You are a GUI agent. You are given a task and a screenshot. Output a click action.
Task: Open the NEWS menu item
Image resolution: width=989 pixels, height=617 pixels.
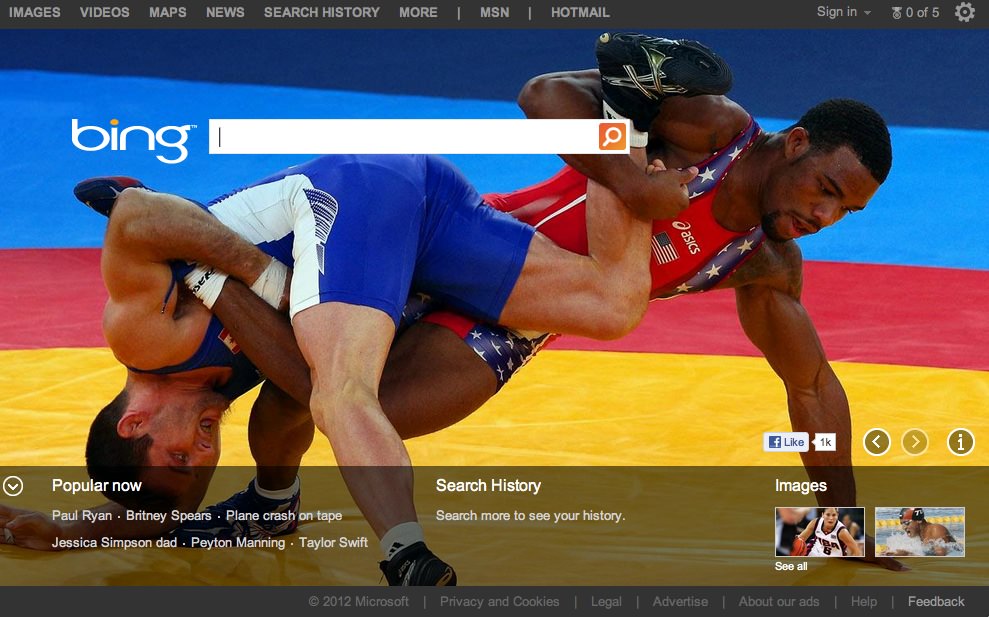[x=225, y=12]
